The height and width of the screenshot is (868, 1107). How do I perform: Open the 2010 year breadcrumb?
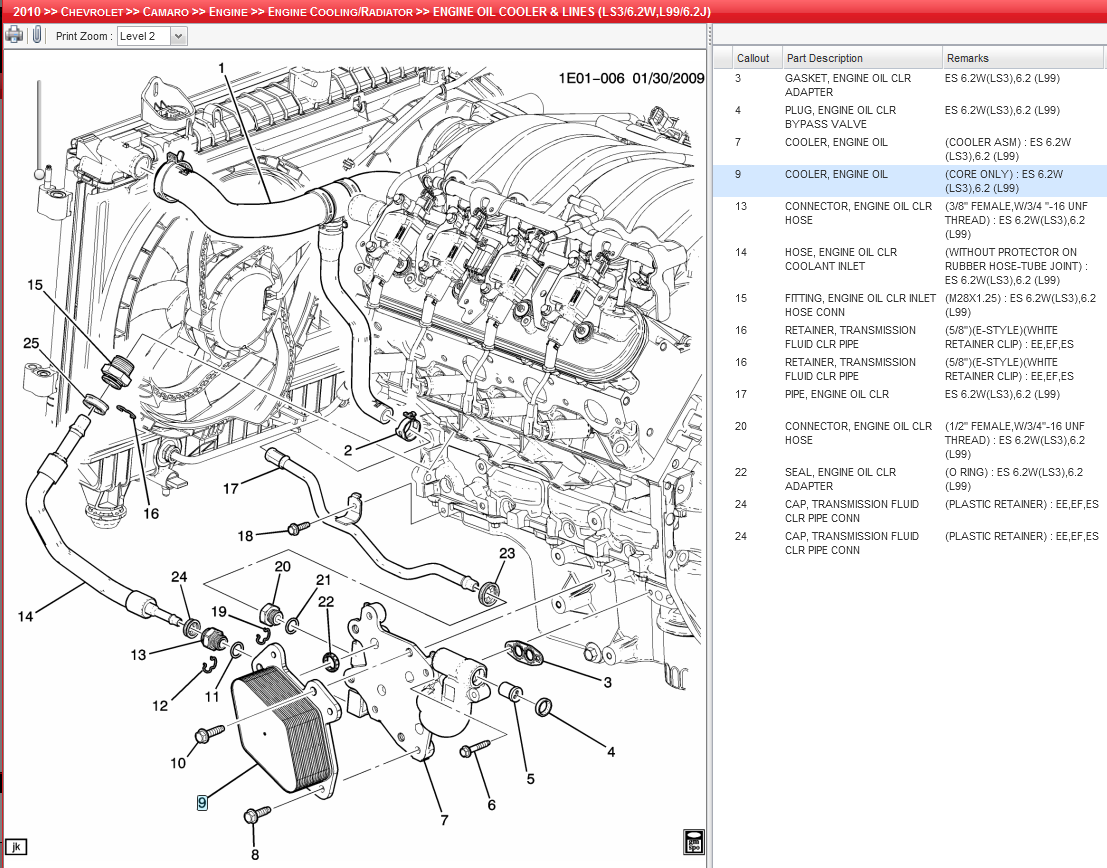click(x=28, y=12)
